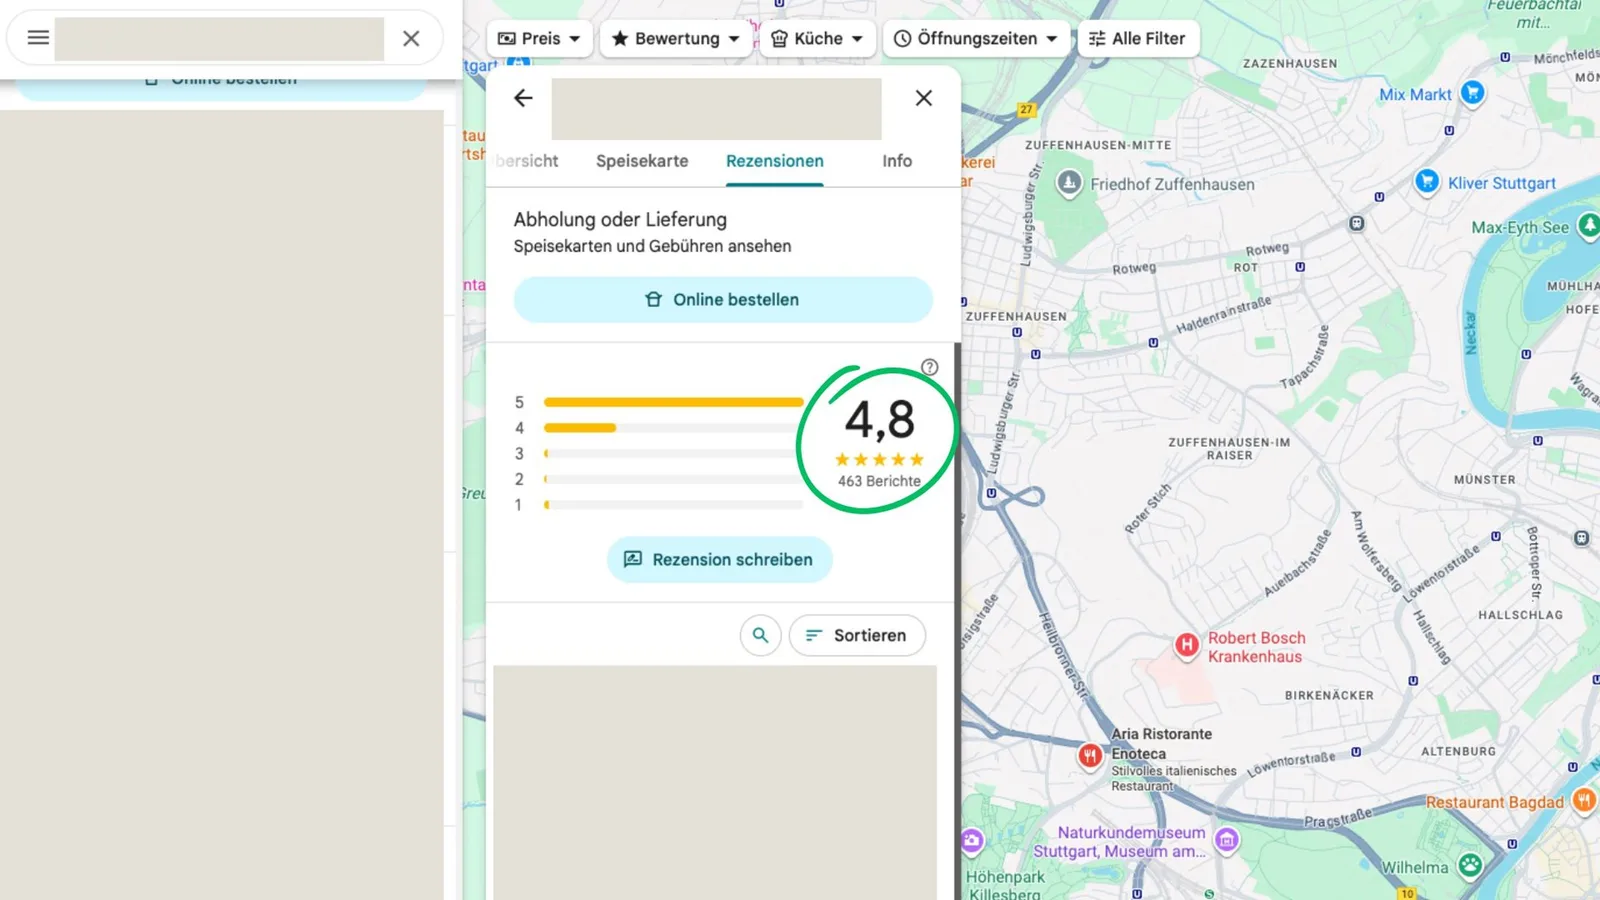This screenshot has height=900, width=1600.
Task: Click the 4-star rating bar
Action: [x=673, y=428]
